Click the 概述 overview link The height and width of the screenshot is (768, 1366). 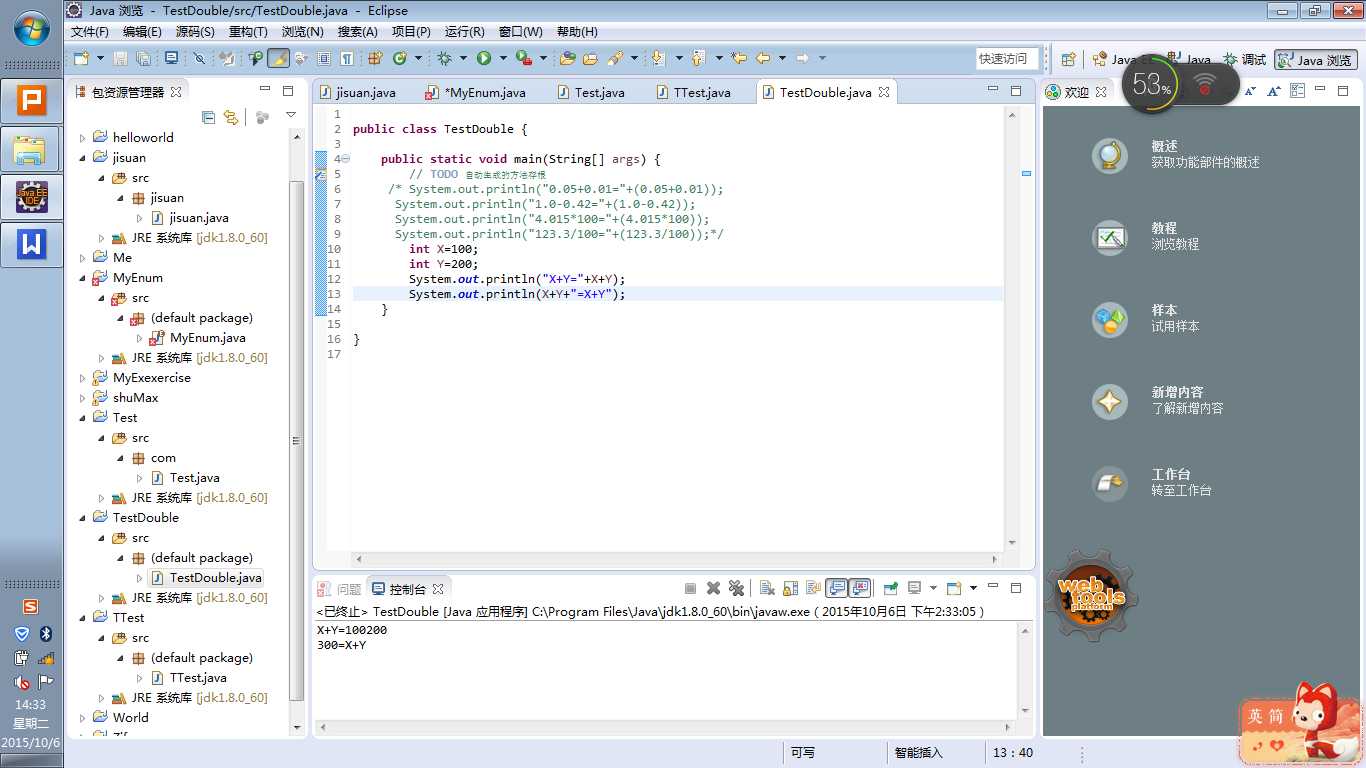(1164, 146)
